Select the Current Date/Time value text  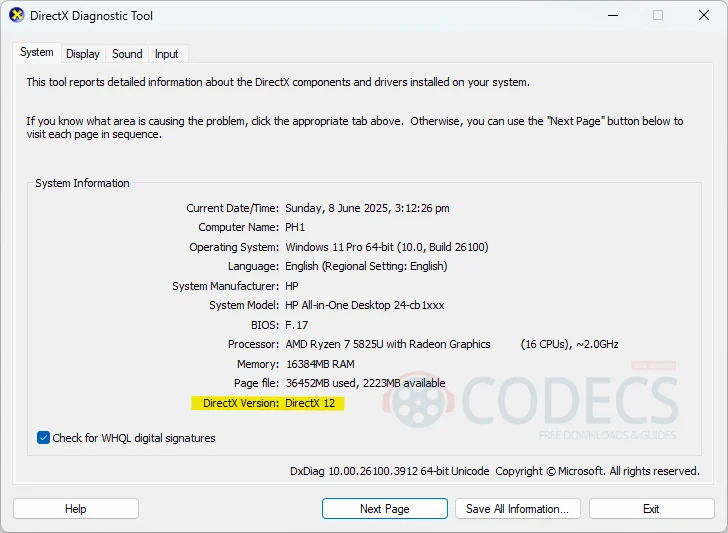click(x=367, y=208)
